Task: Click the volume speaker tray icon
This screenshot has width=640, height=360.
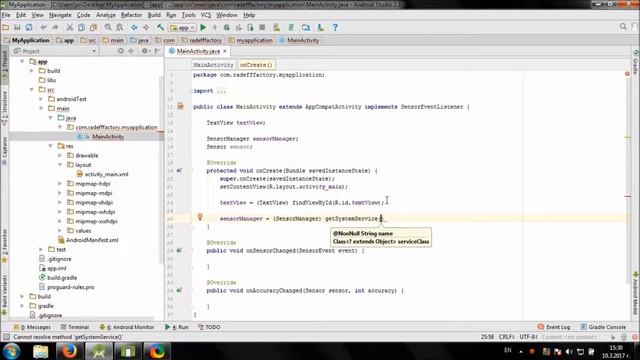Action: click(569, 351)
